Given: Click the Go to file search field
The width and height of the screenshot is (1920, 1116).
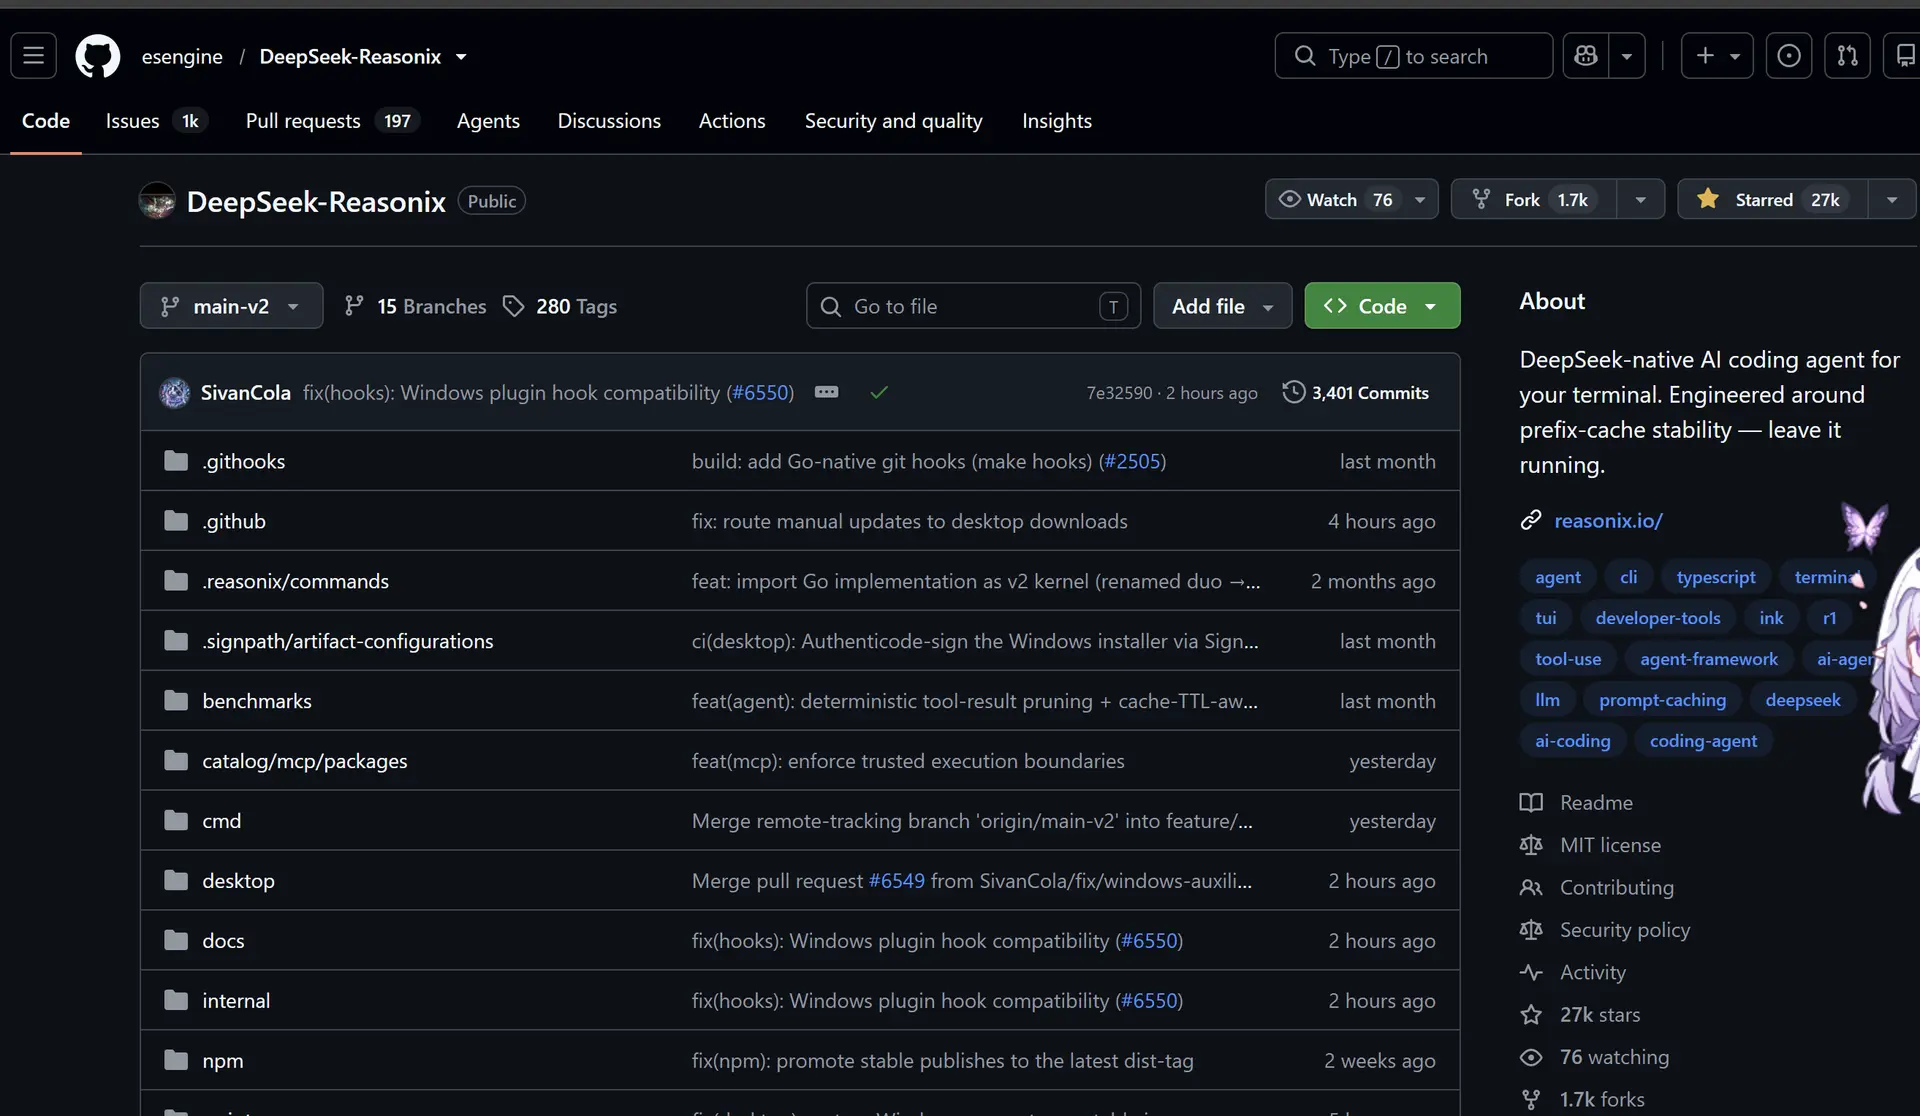Looking at the screenshot, I should click(973, 306).
